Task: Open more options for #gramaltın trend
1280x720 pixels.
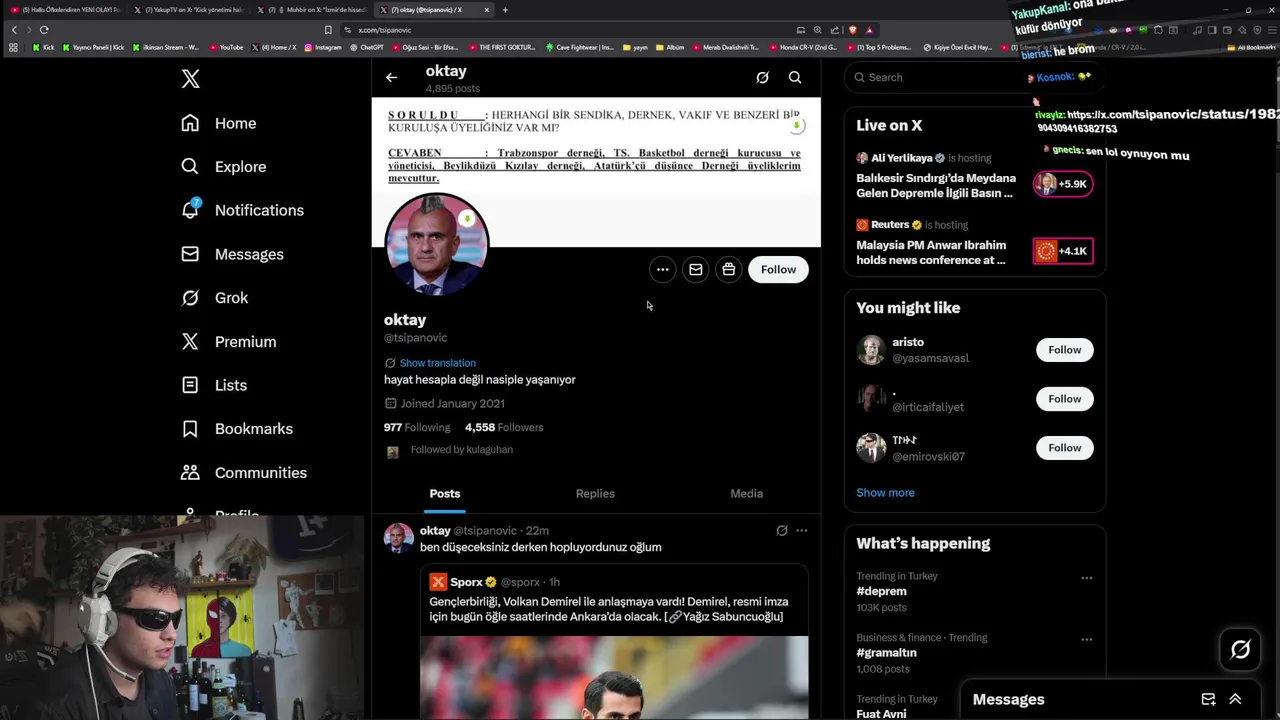Action: pos(1086,639)
